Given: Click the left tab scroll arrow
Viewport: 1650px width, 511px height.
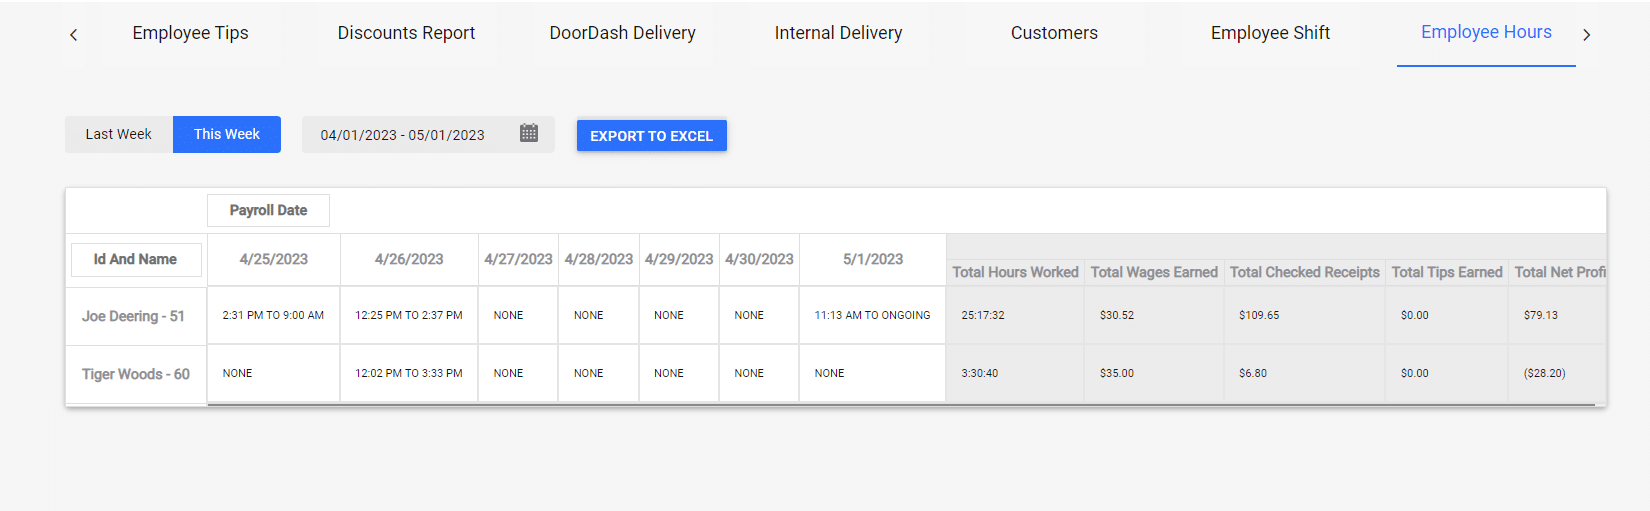Looking at the screenshot, I should pos(73,35).
